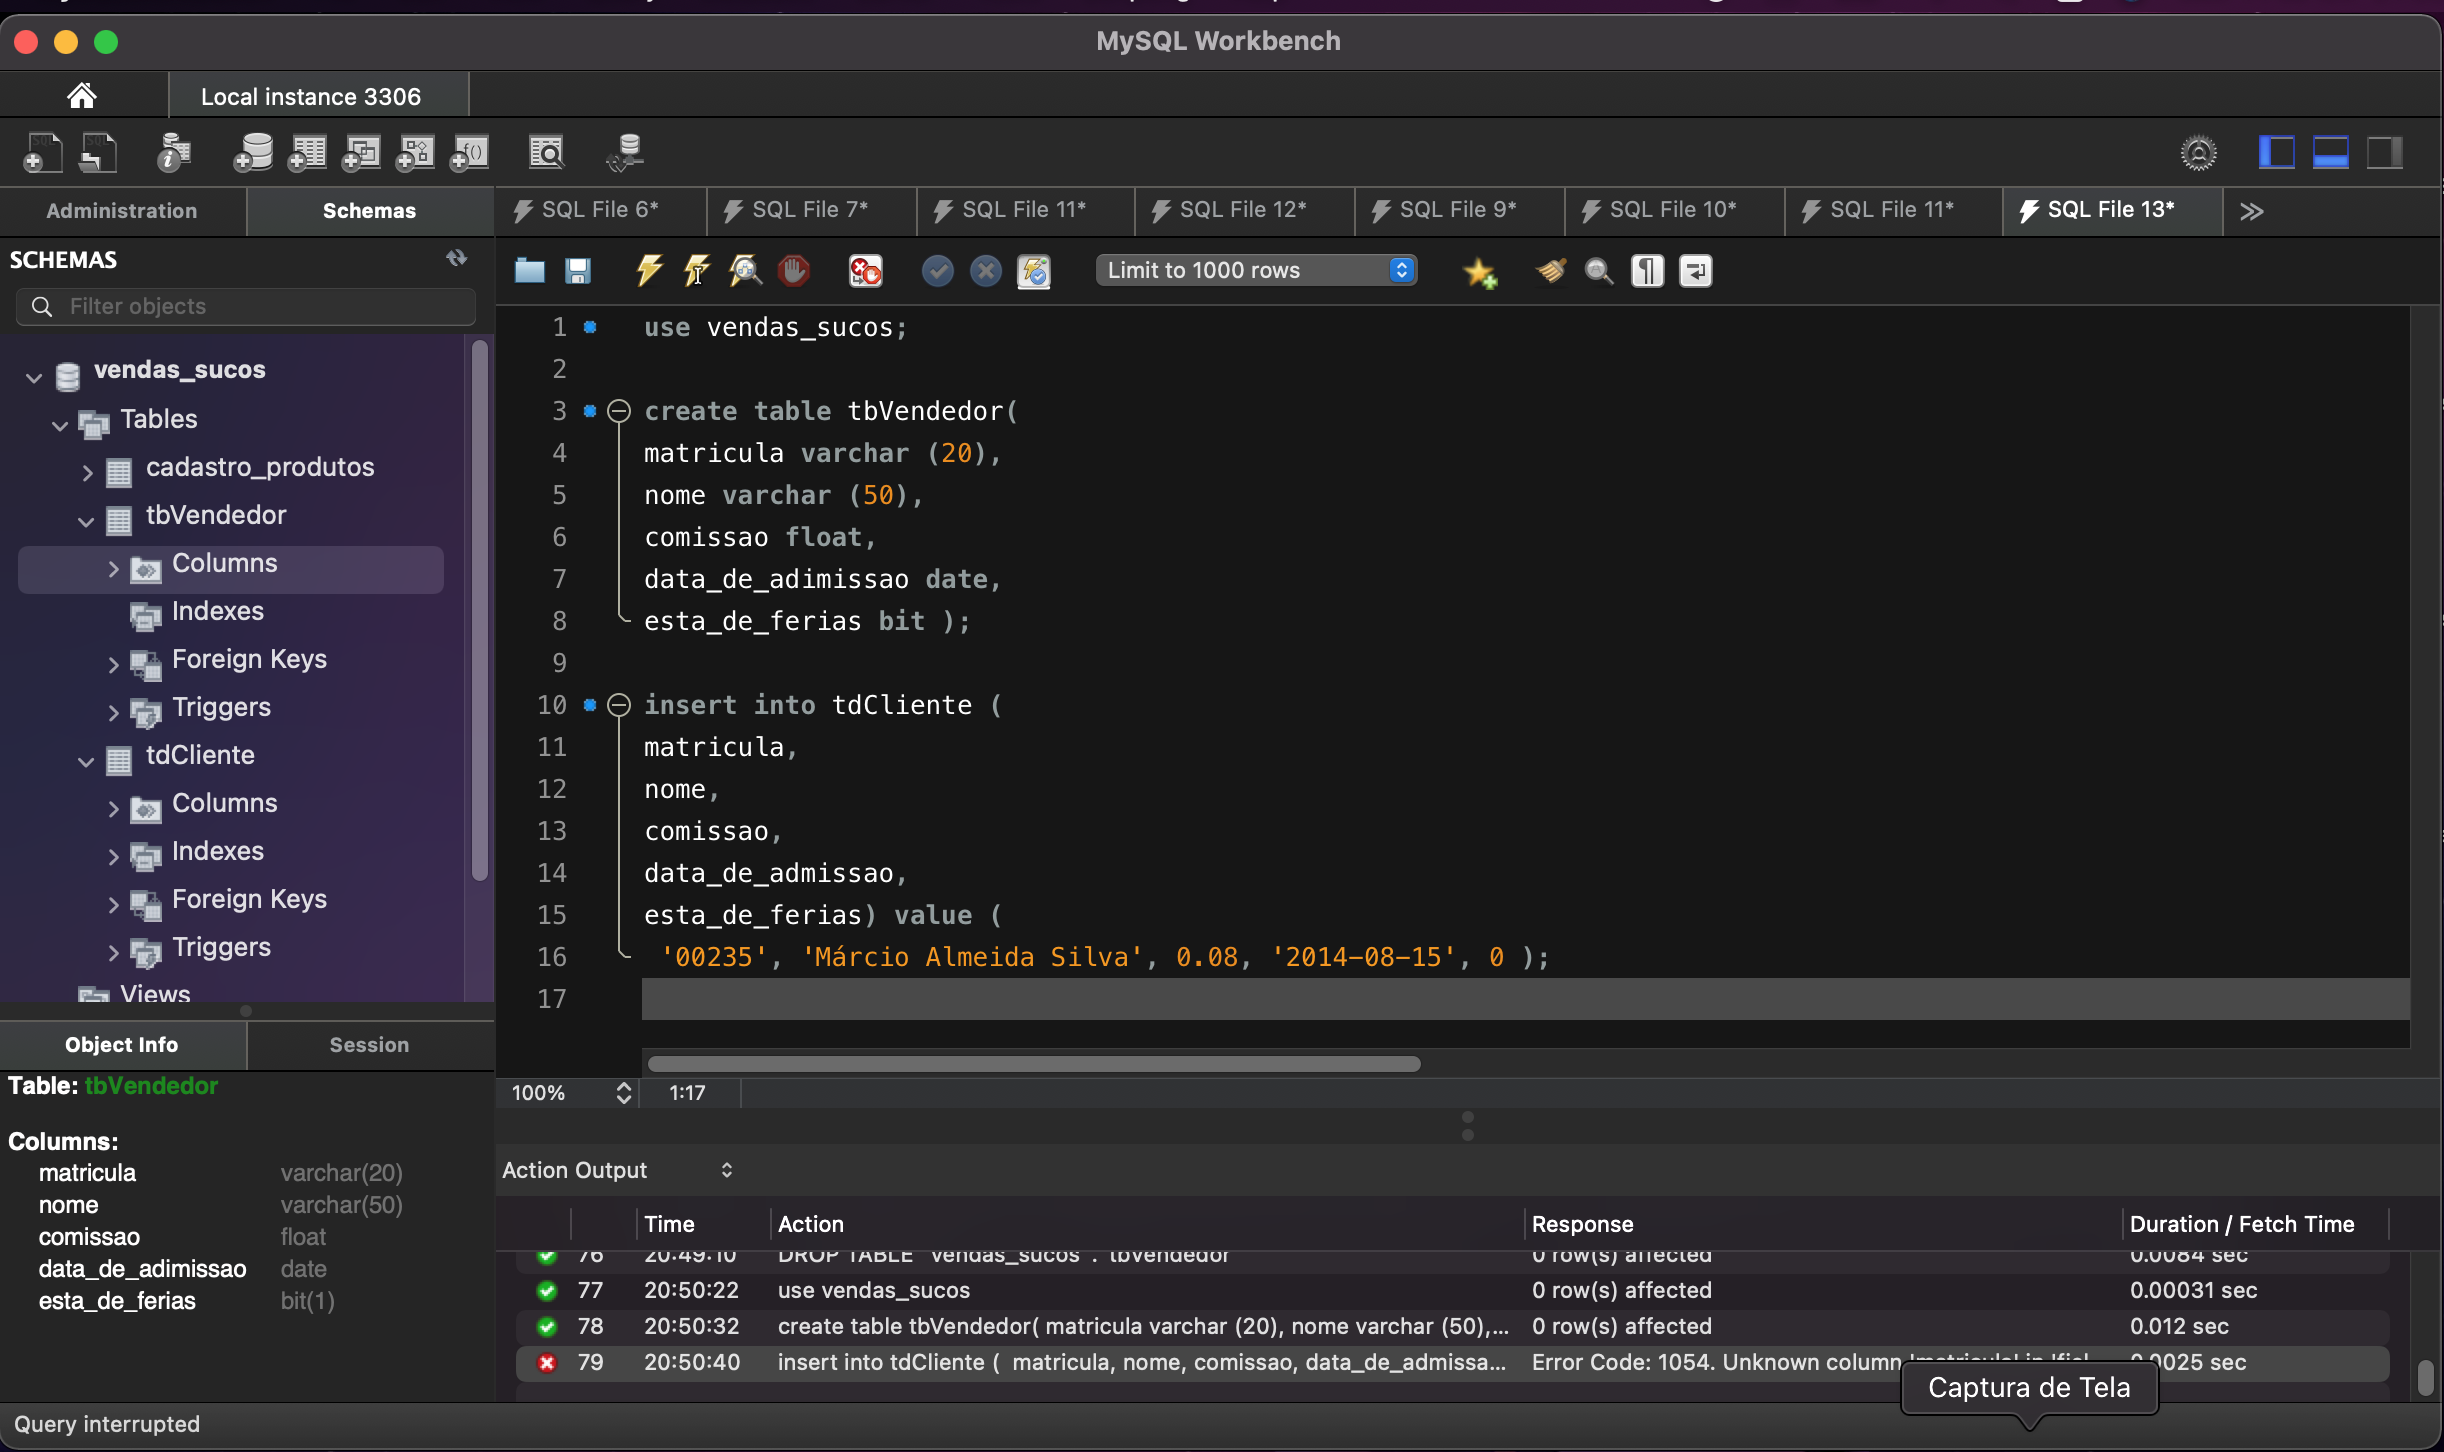Create a new view icon
This screenshot has width=2444, height=1452.
click(x=361, y=153)
